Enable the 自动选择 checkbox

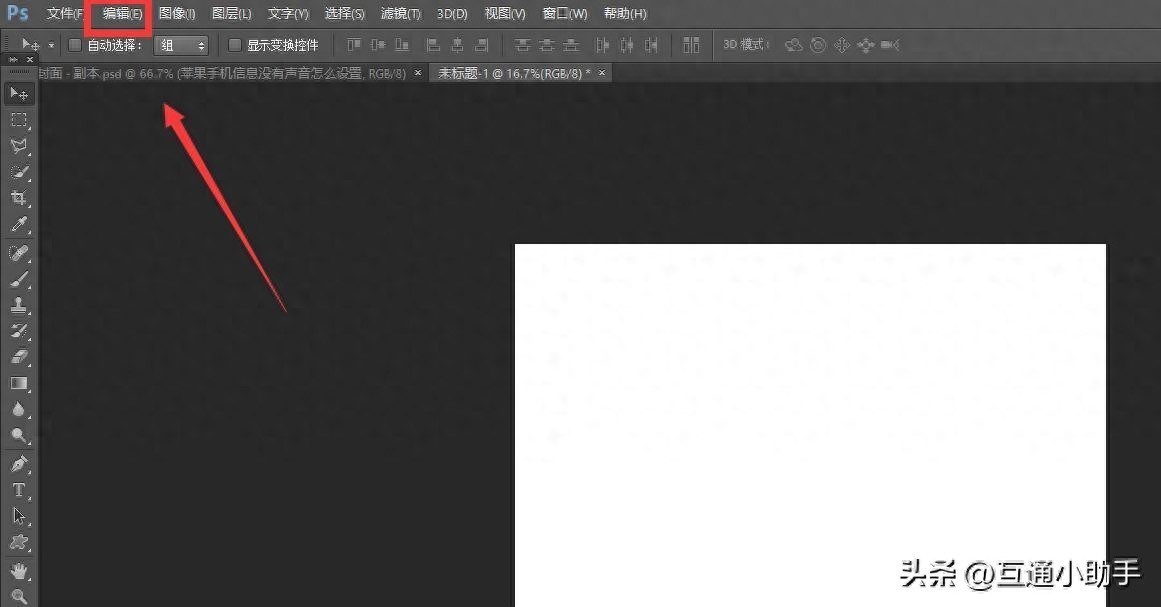pos(75,45)
